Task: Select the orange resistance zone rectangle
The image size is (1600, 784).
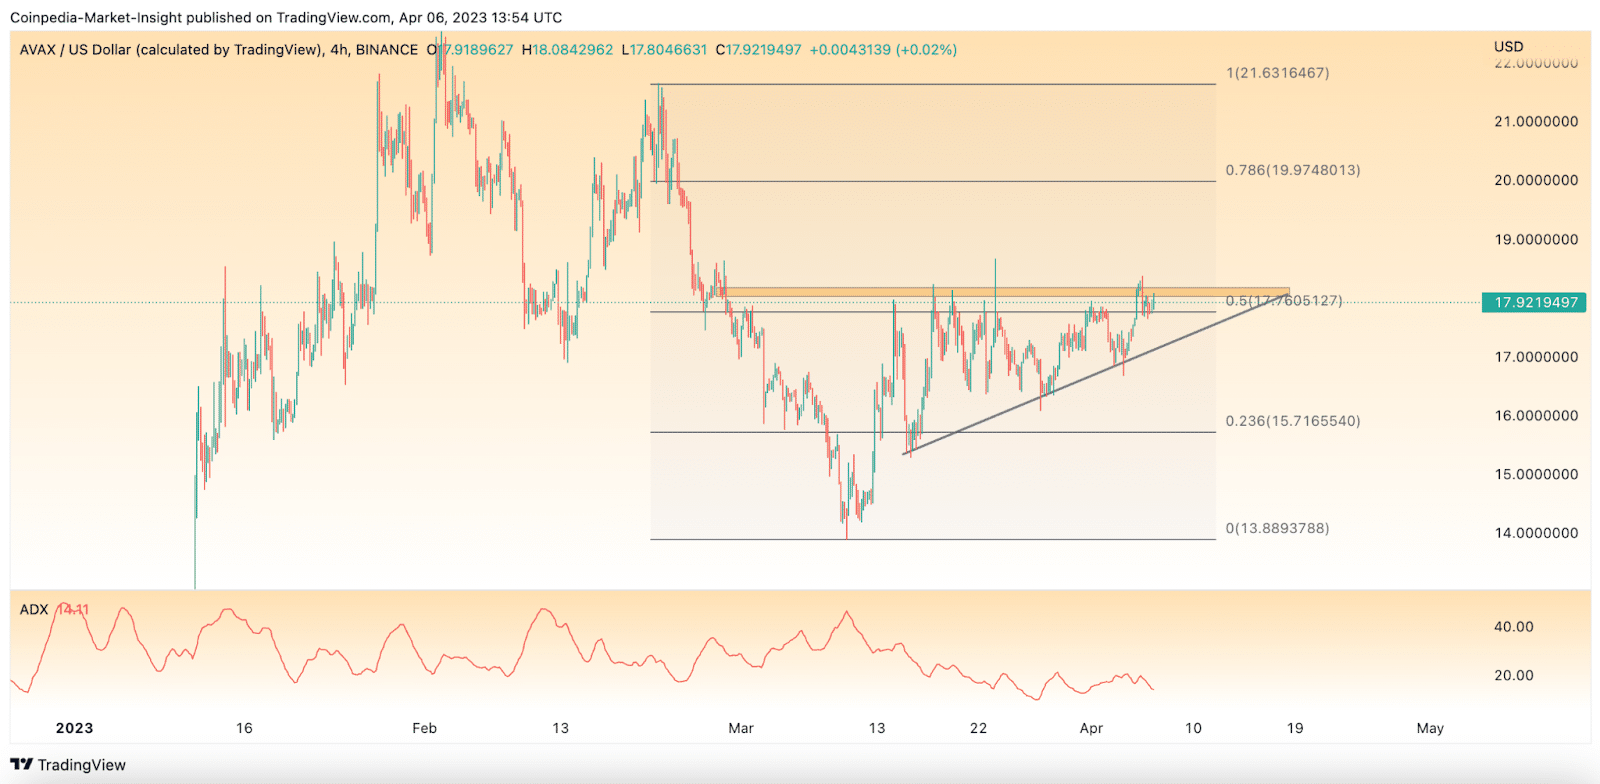Action: [x=1000, y=292]
